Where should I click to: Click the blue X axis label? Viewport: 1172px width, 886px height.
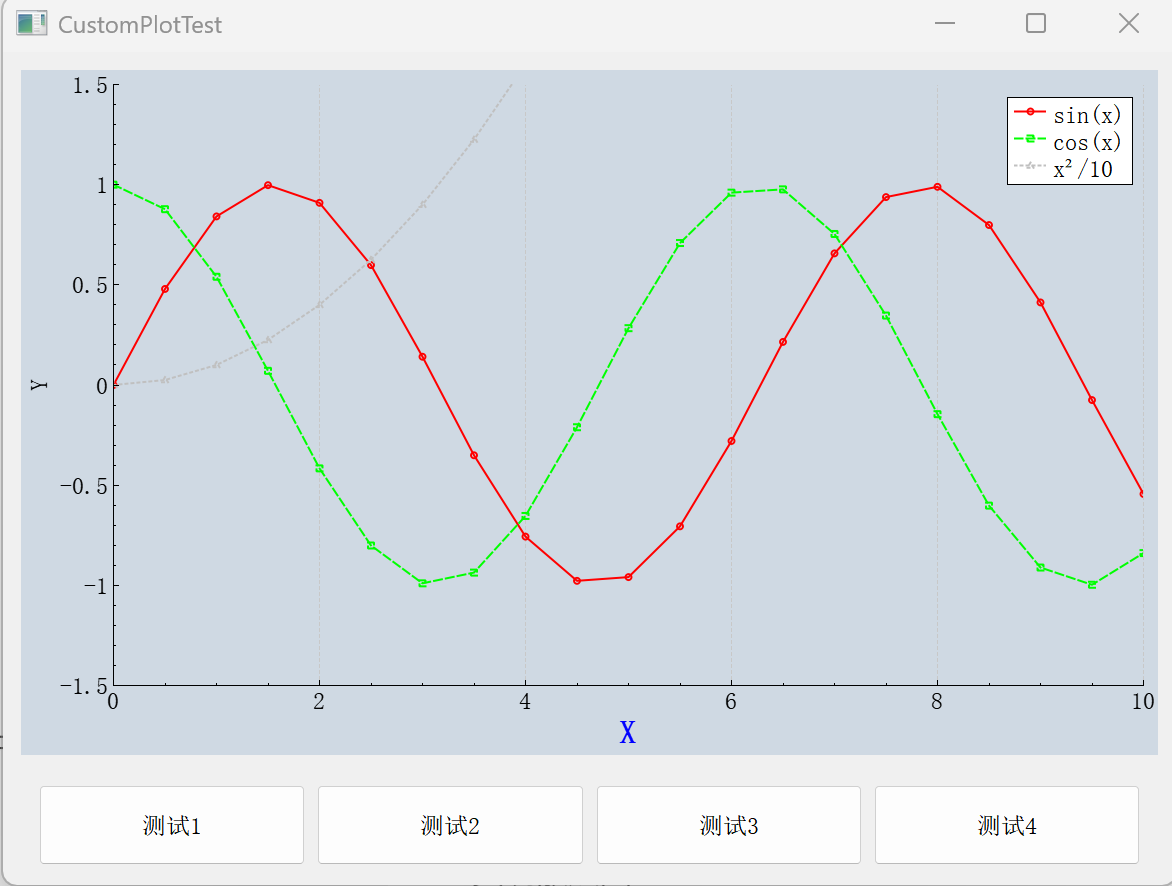pos(628,732)
